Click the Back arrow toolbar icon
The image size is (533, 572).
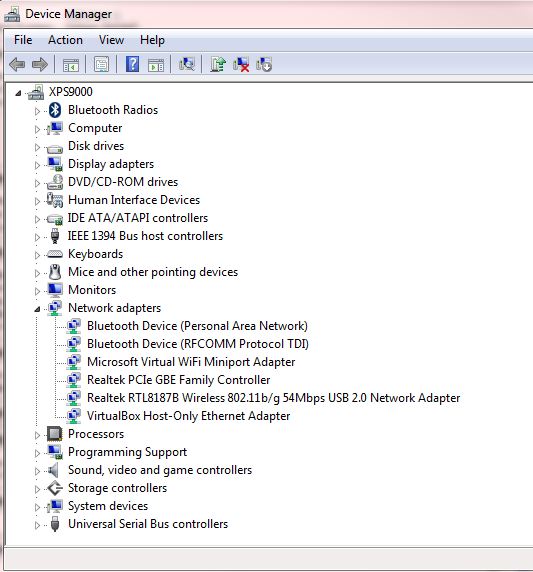click(x=17, y=65)
